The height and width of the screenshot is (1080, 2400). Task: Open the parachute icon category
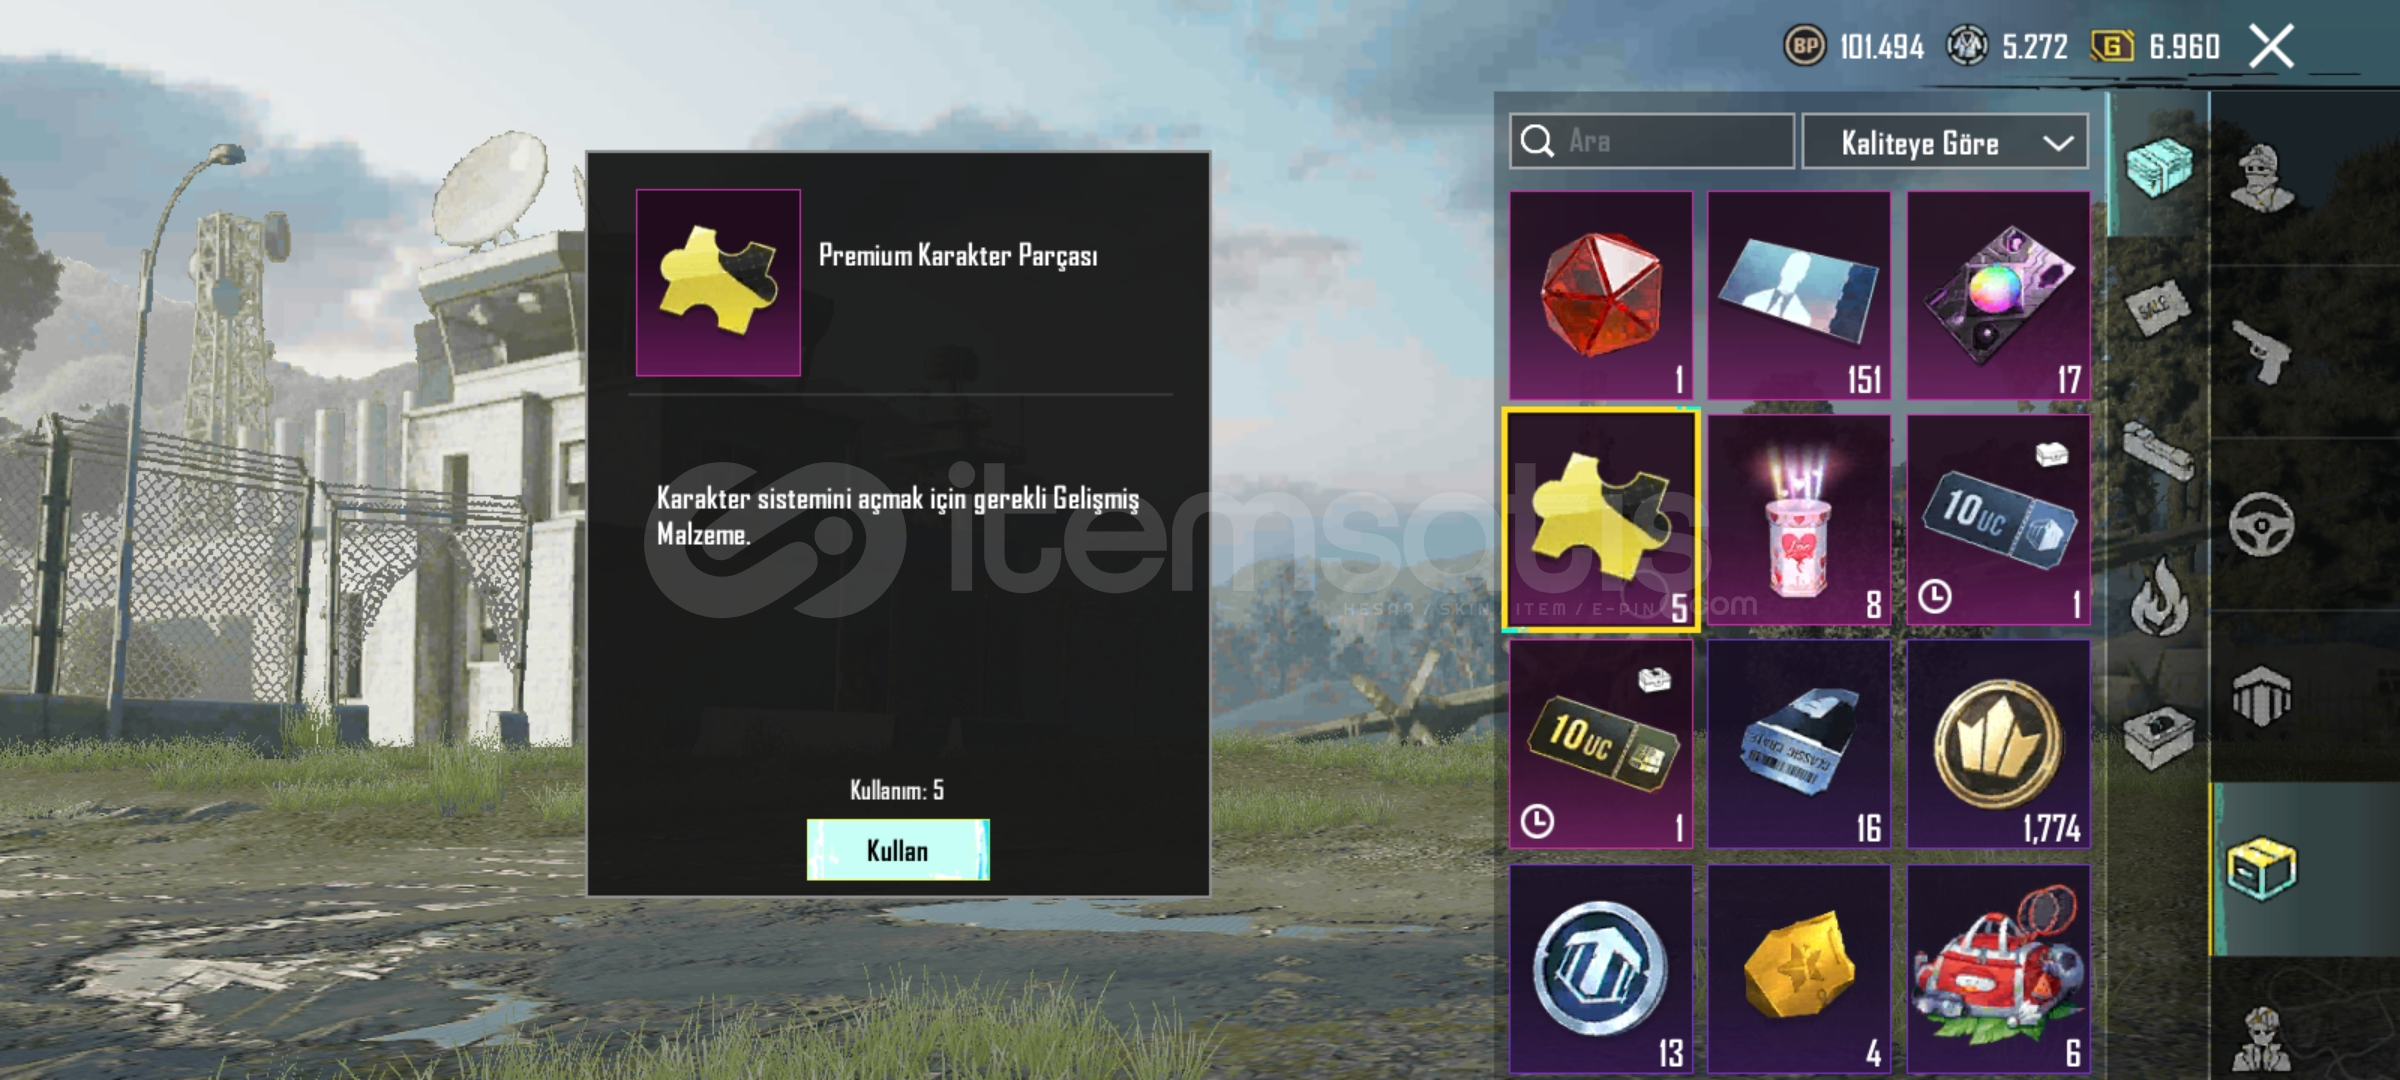[2262, 696]
